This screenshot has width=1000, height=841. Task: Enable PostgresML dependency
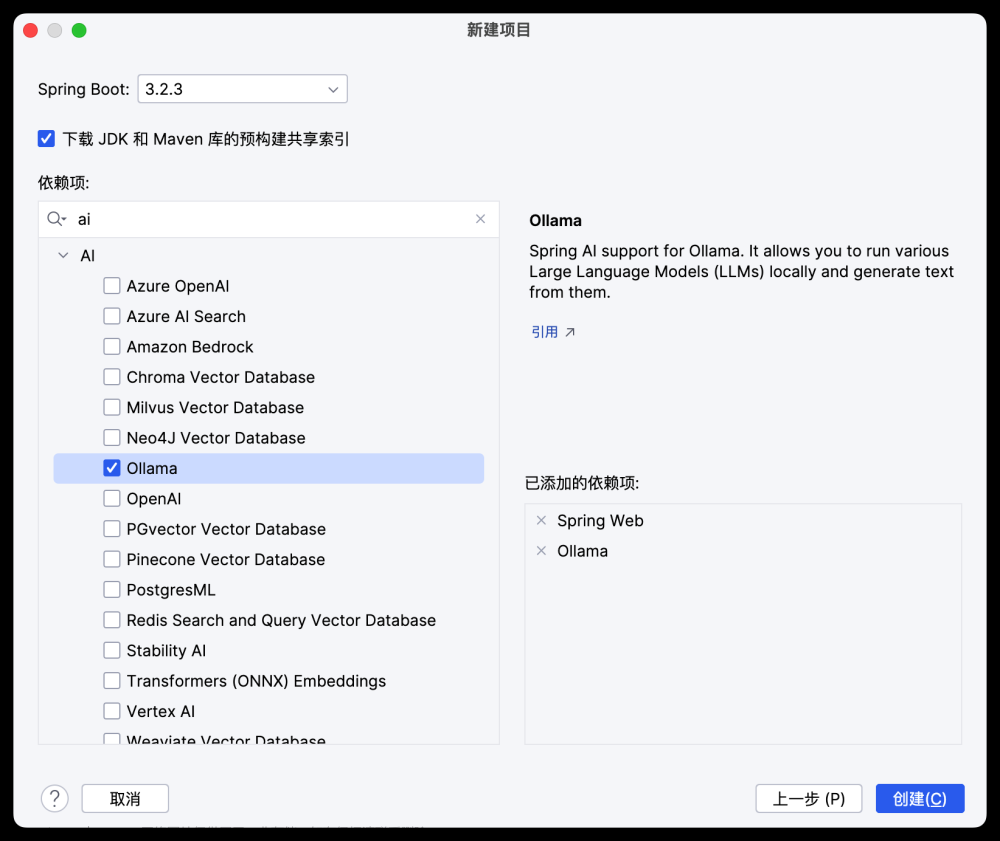click(112, 590)
